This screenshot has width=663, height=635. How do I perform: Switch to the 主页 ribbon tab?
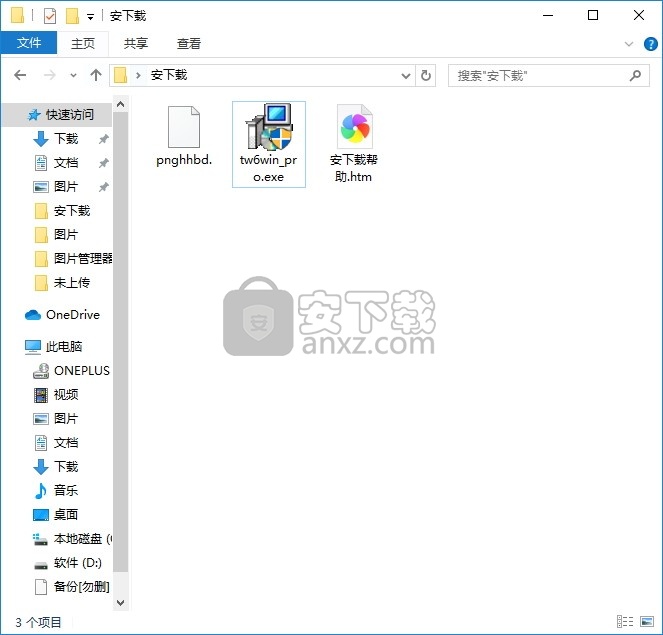[x=83, y=43]
